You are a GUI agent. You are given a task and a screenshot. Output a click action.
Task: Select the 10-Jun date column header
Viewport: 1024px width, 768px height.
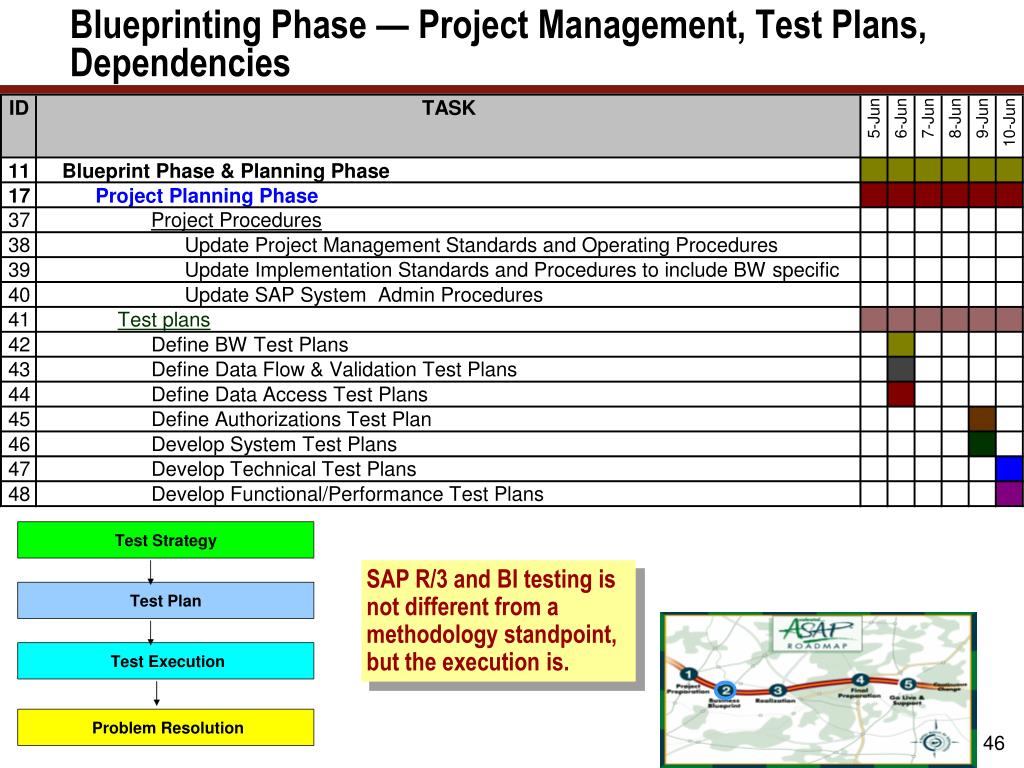[x=1010, y=126]
